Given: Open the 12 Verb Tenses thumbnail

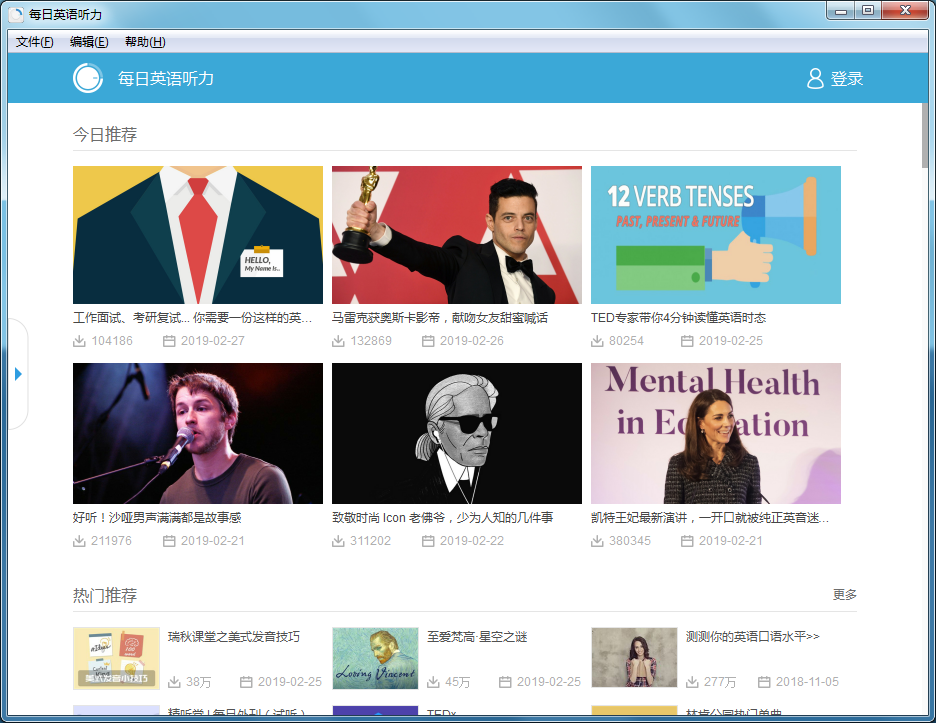Looking at the screenshot, I should click(716, 235).
